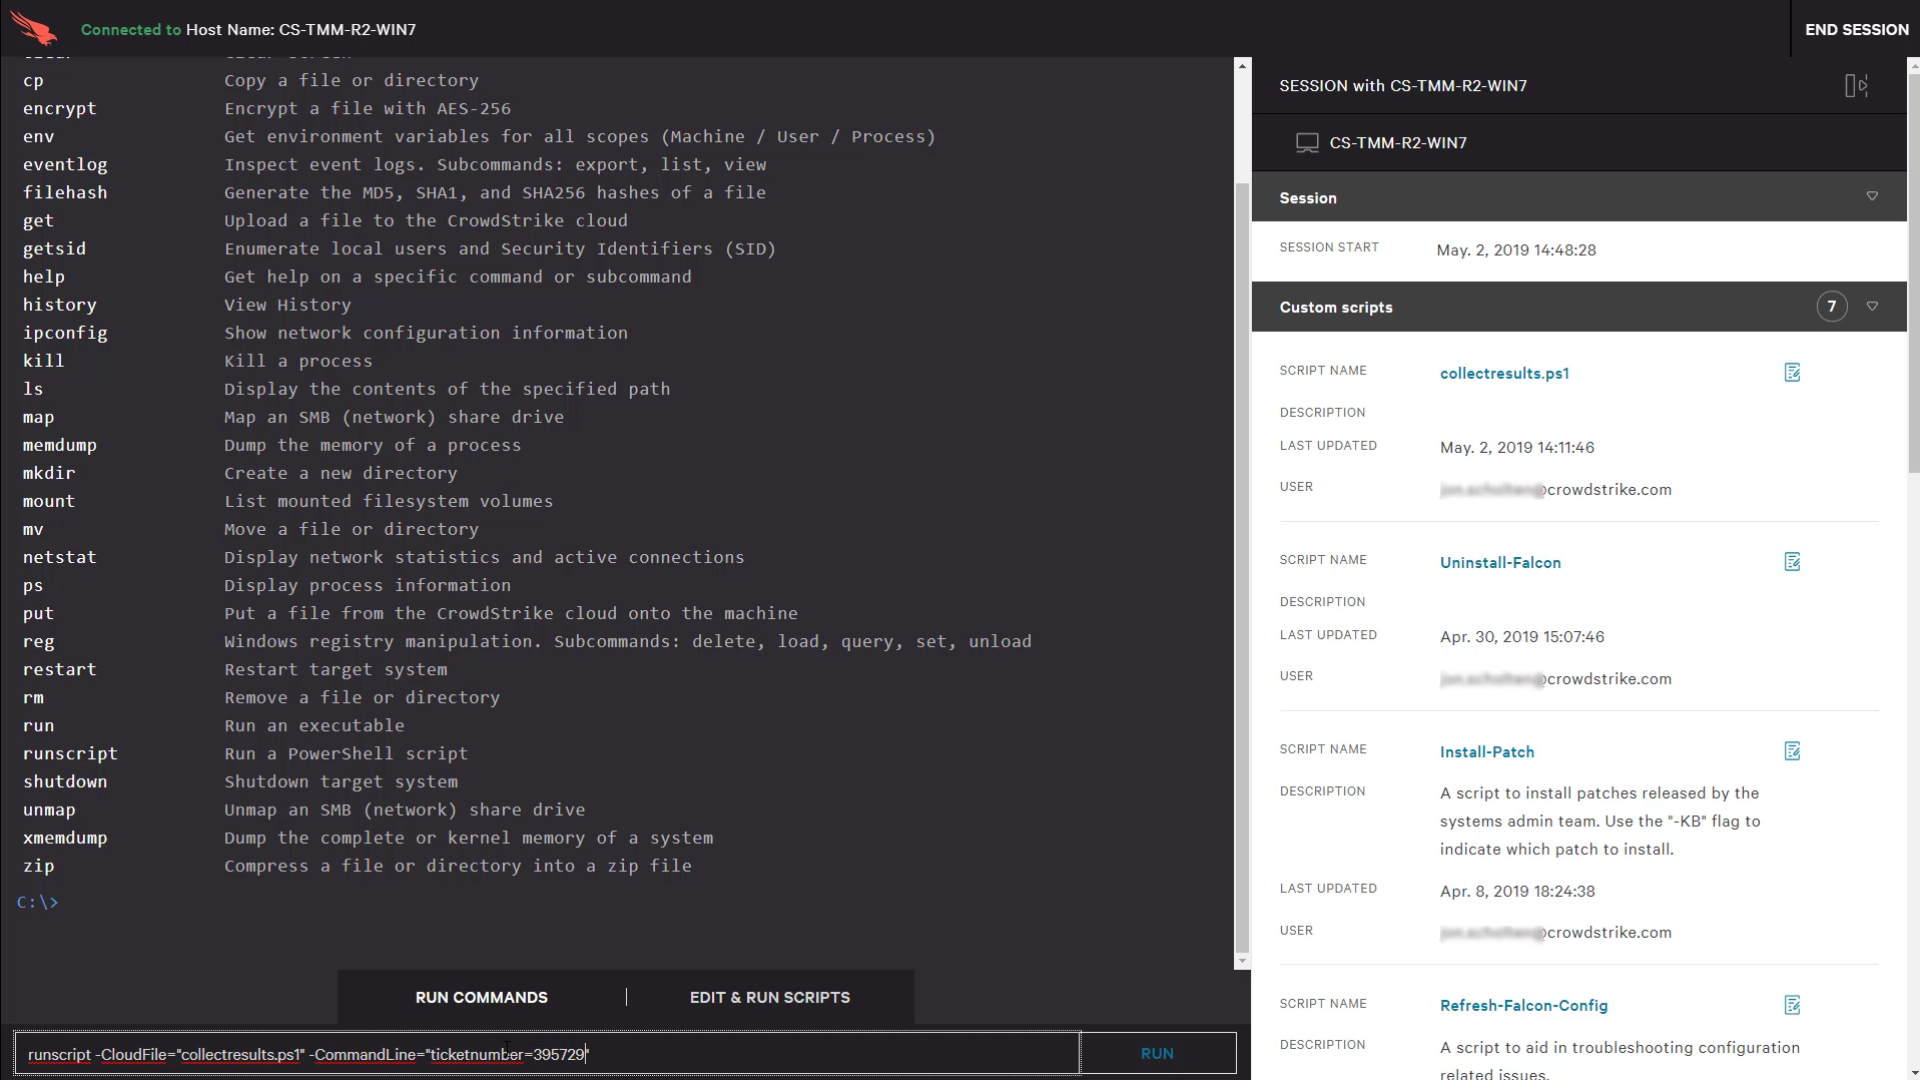Open the Install-Patch script link

pyautogui.click(x=1486, y=751)
